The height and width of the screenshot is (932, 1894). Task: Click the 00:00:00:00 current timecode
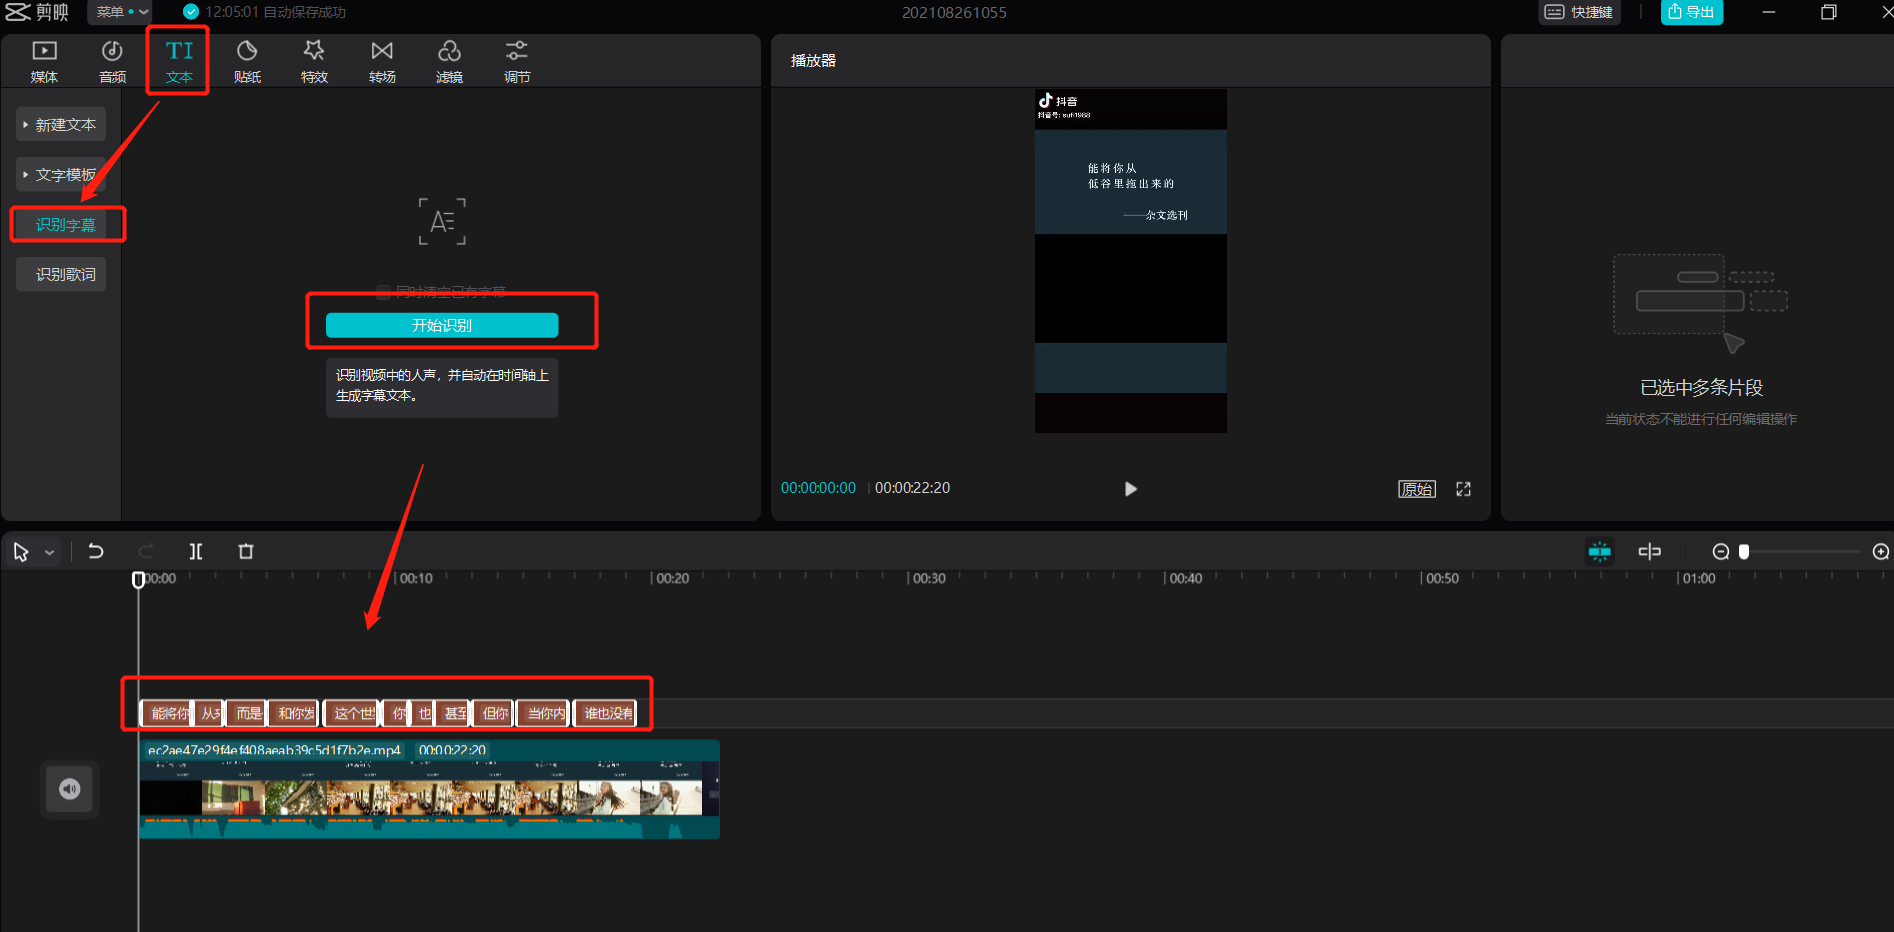(818, 488)
